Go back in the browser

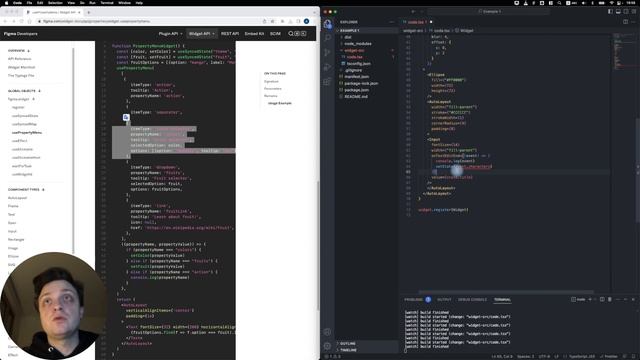6,21
